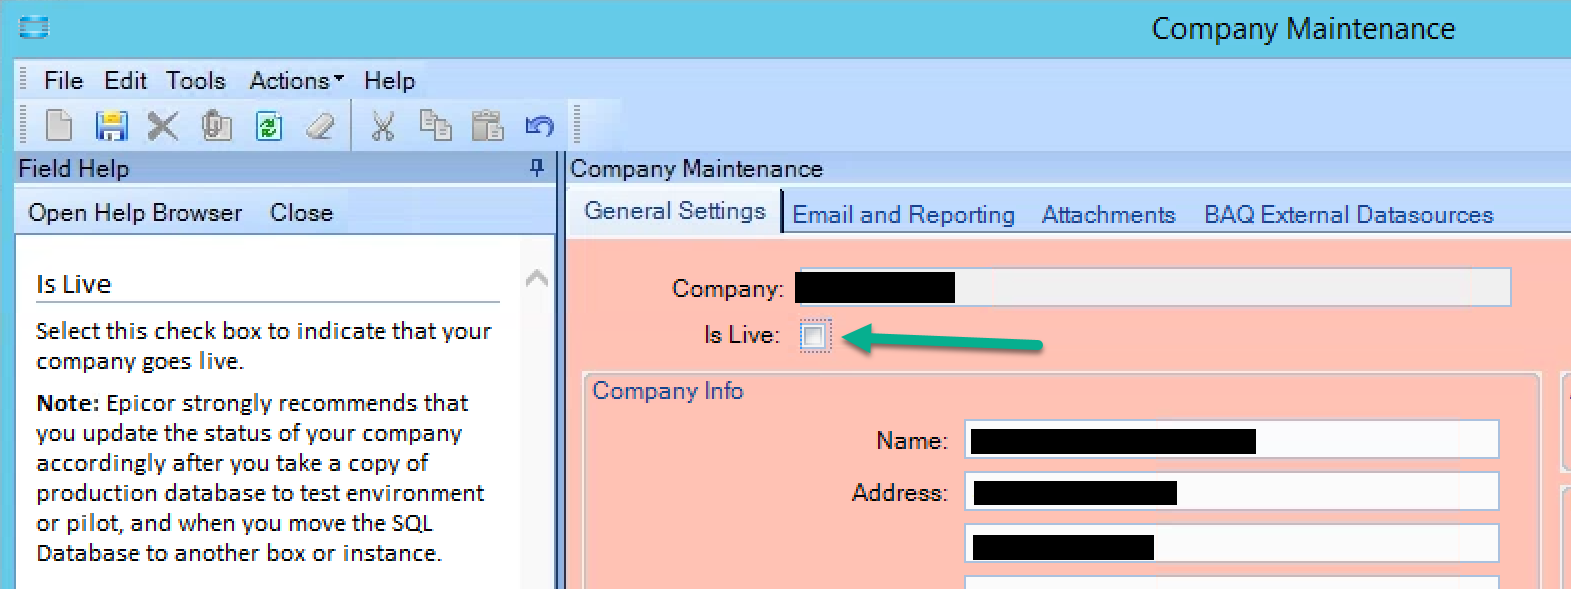The image size is (1571, 589).
Task: Open the BAQ External Datasources tab
Action: 1348,215
